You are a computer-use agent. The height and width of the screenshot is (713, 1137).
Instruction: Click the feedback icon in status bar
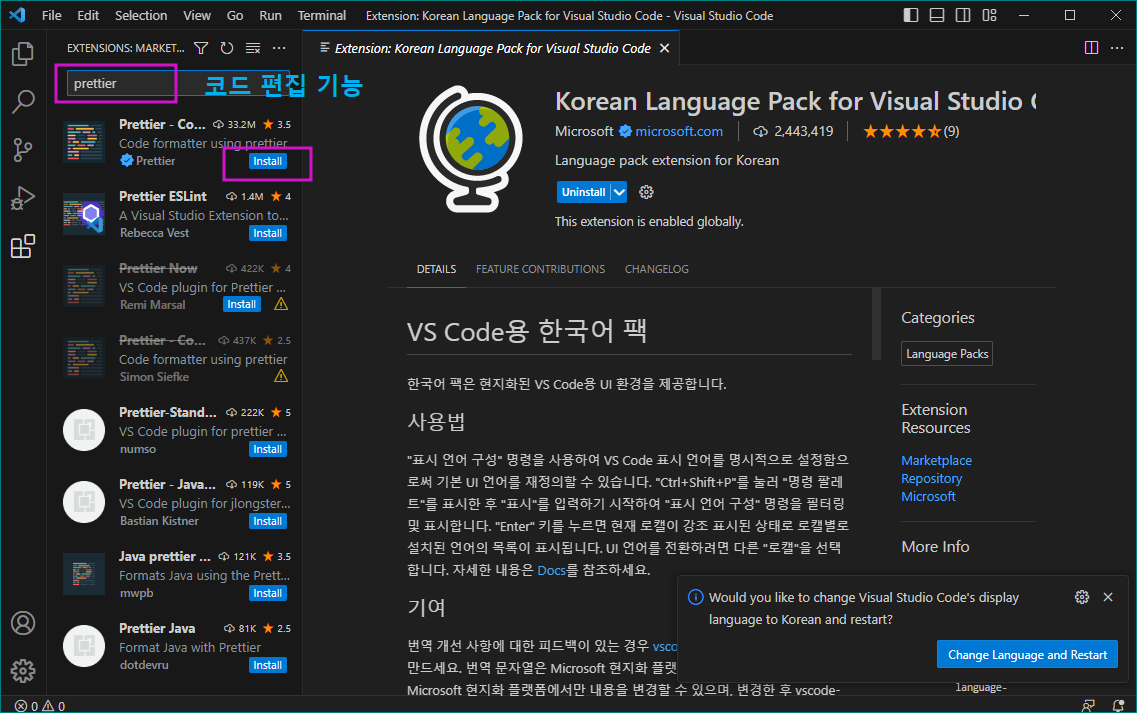(1088, 705)
